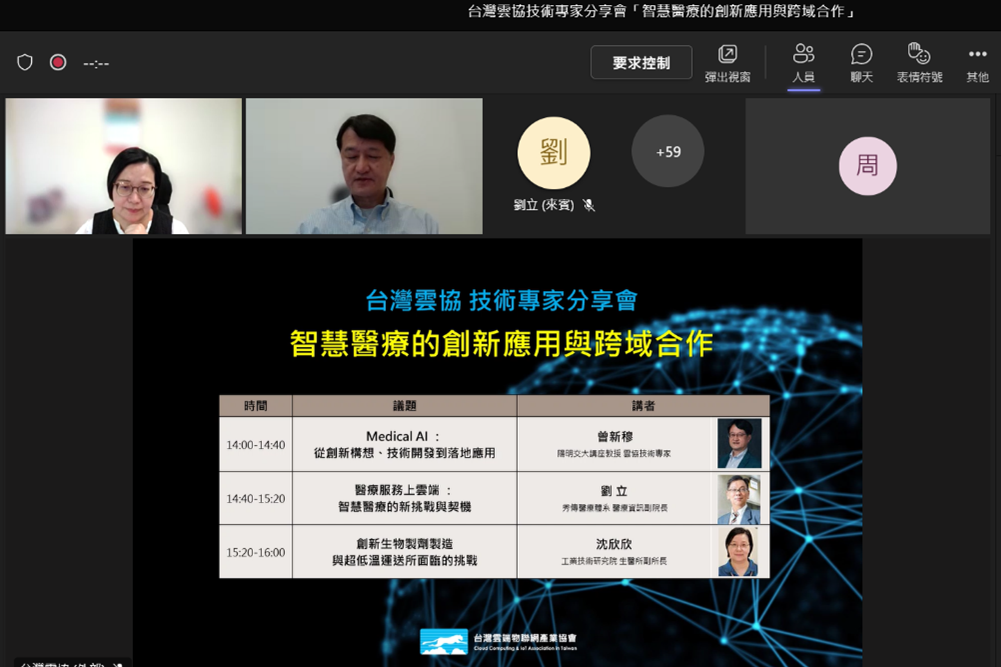Open the 其他 more options menu

[x=977, y=63]
